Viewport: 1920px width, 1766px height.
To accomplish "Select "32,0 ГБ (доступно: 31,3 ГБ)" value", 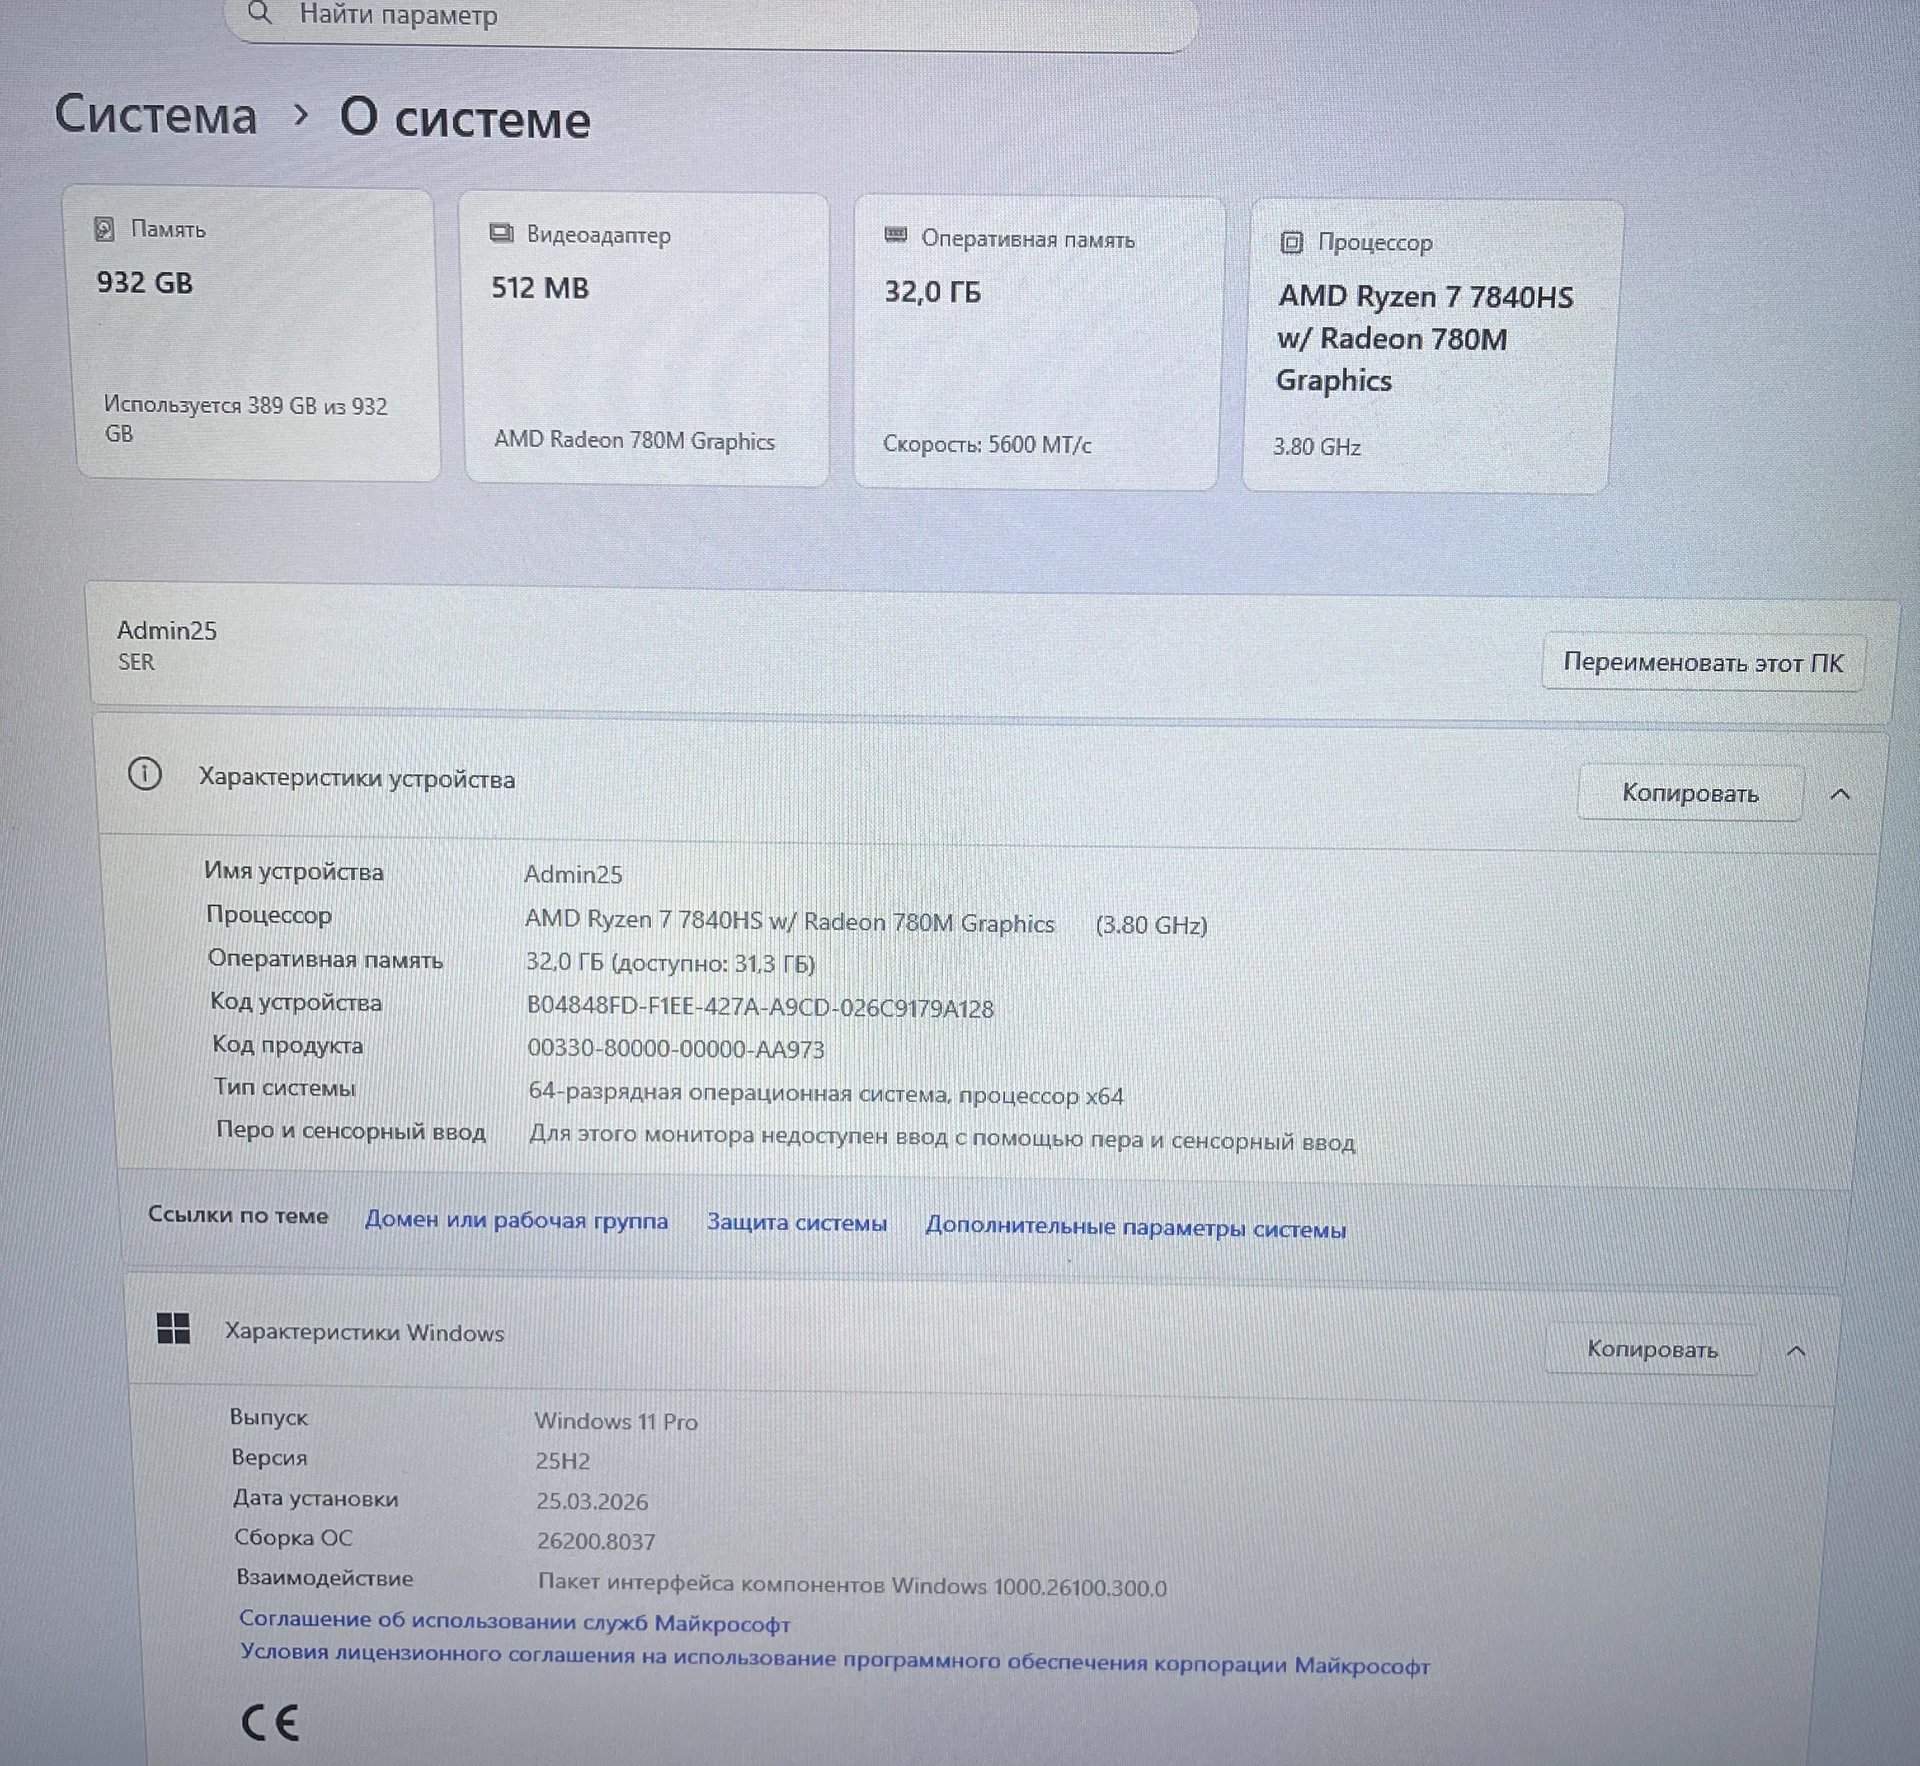I will (x=671, y=963).
